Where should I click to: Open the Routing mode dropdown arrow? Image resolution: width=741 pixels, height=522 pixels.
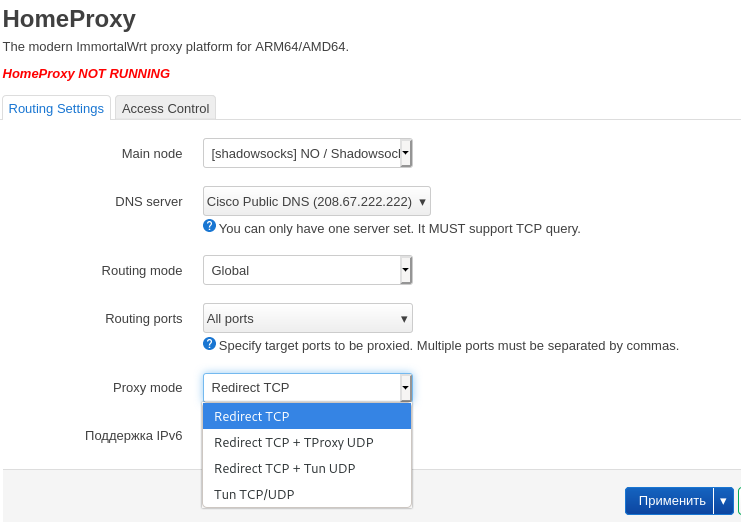[x=405, y=270]
